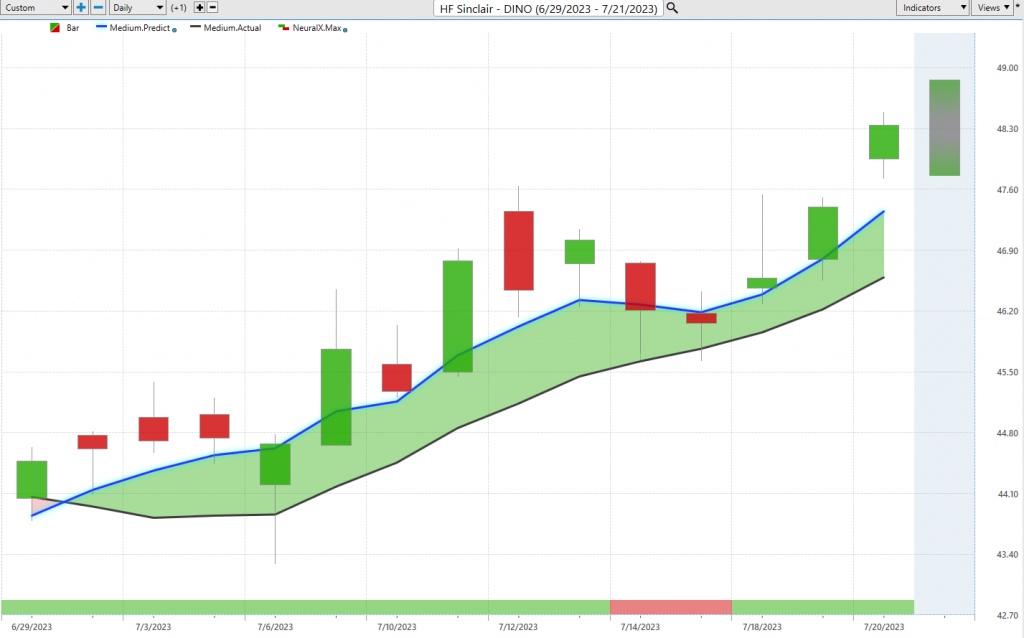Screen dimensions: 1024x638
Task: Click the 46.90 price axis label
Action: 1007,251
